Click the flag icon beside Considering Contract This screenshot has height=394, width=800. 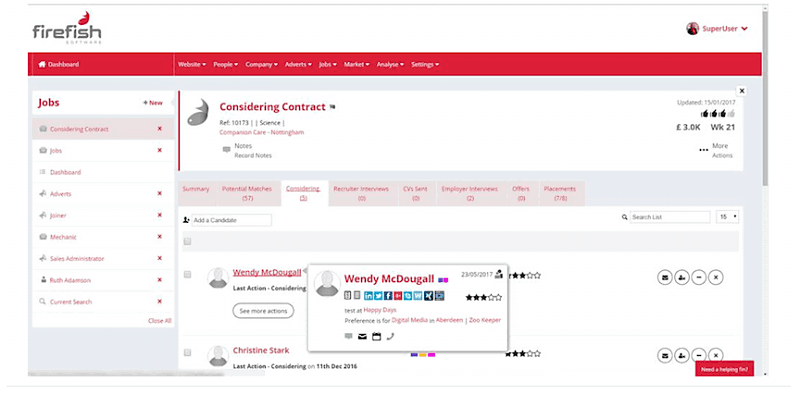[332, 108]
